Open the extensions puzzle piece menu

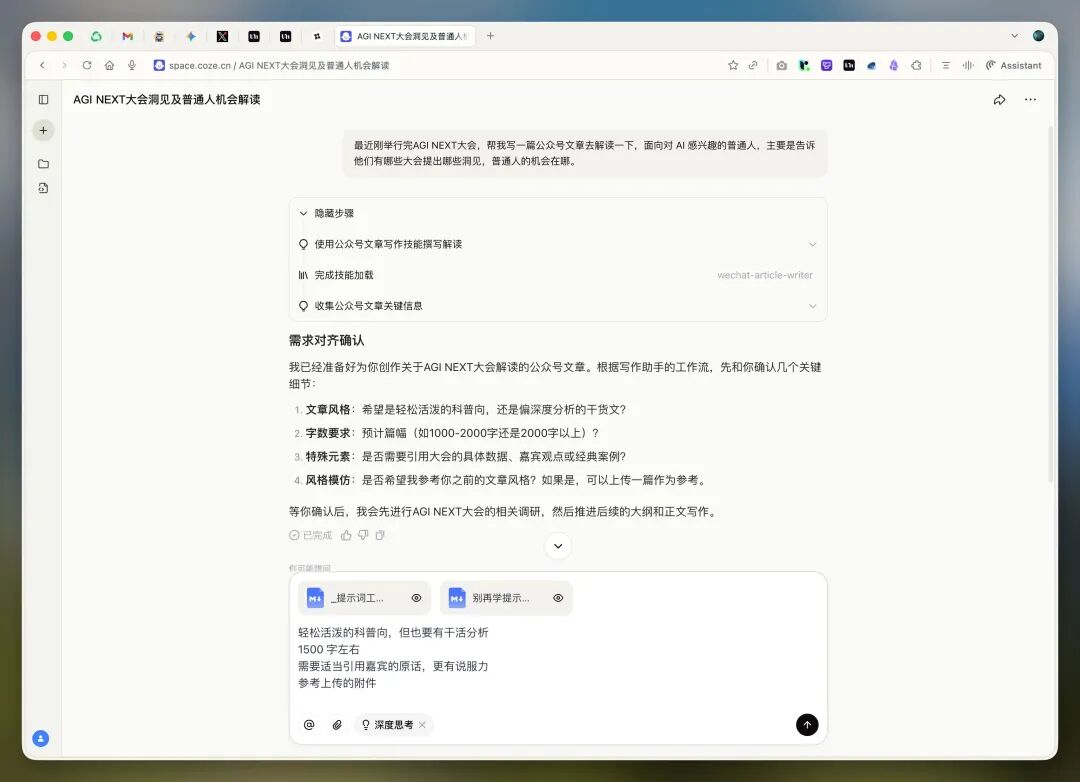[916, 65]
